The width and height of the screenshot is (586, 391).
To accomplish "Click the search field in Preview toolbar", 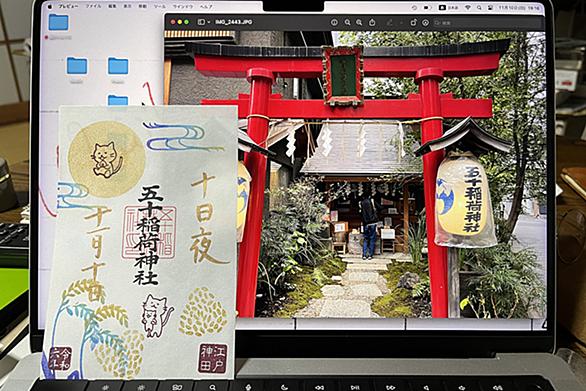I will coord(487,23).
